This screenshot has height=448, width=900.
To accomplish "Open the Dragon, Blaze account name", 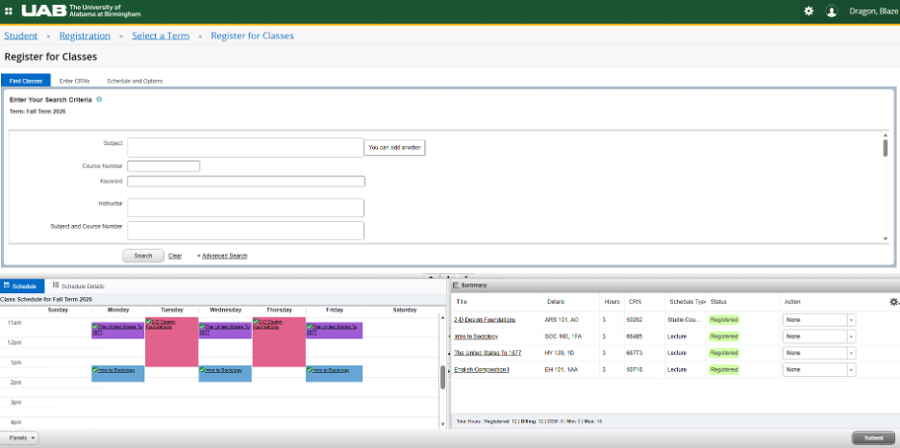I will coord(874,11).
